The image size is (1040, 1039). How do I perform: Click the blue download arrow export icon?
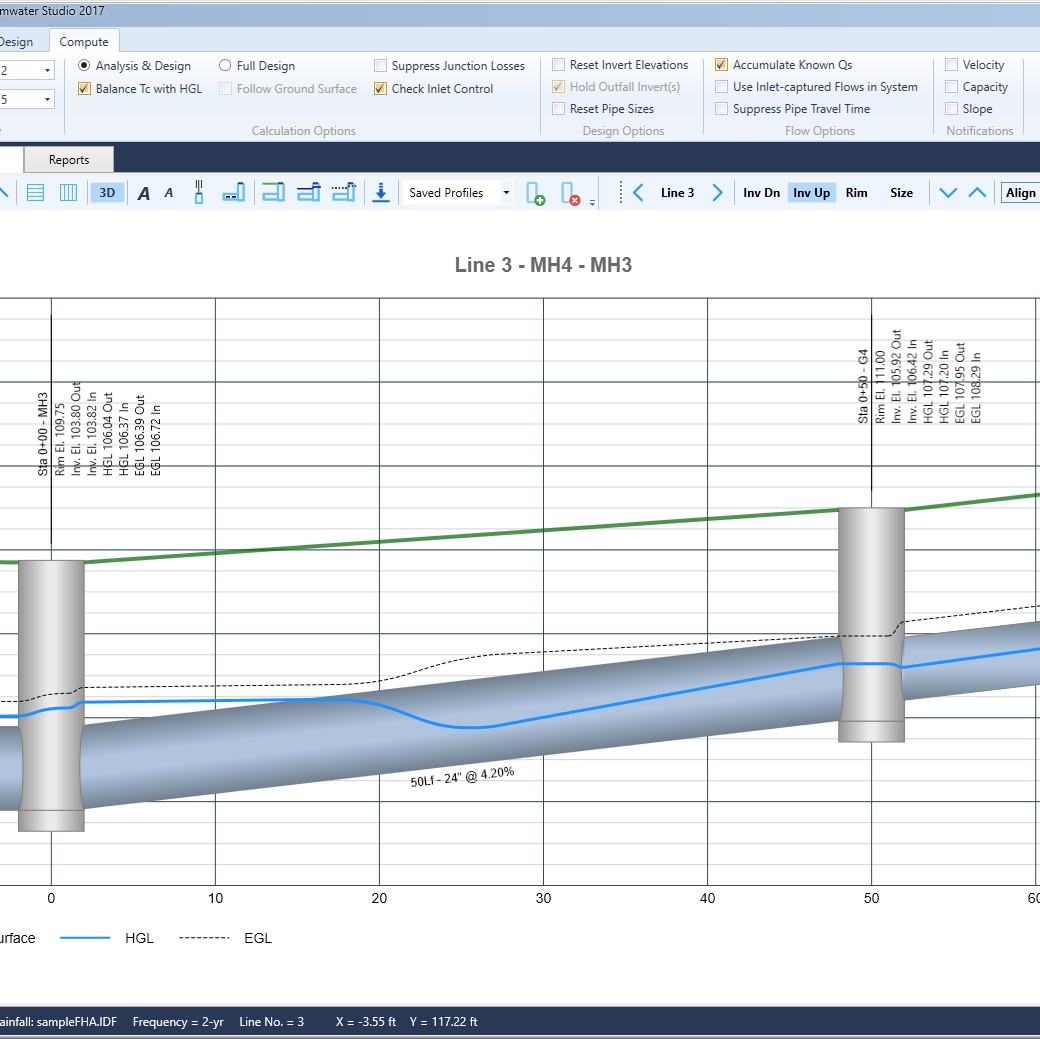[x=380, y=193]
